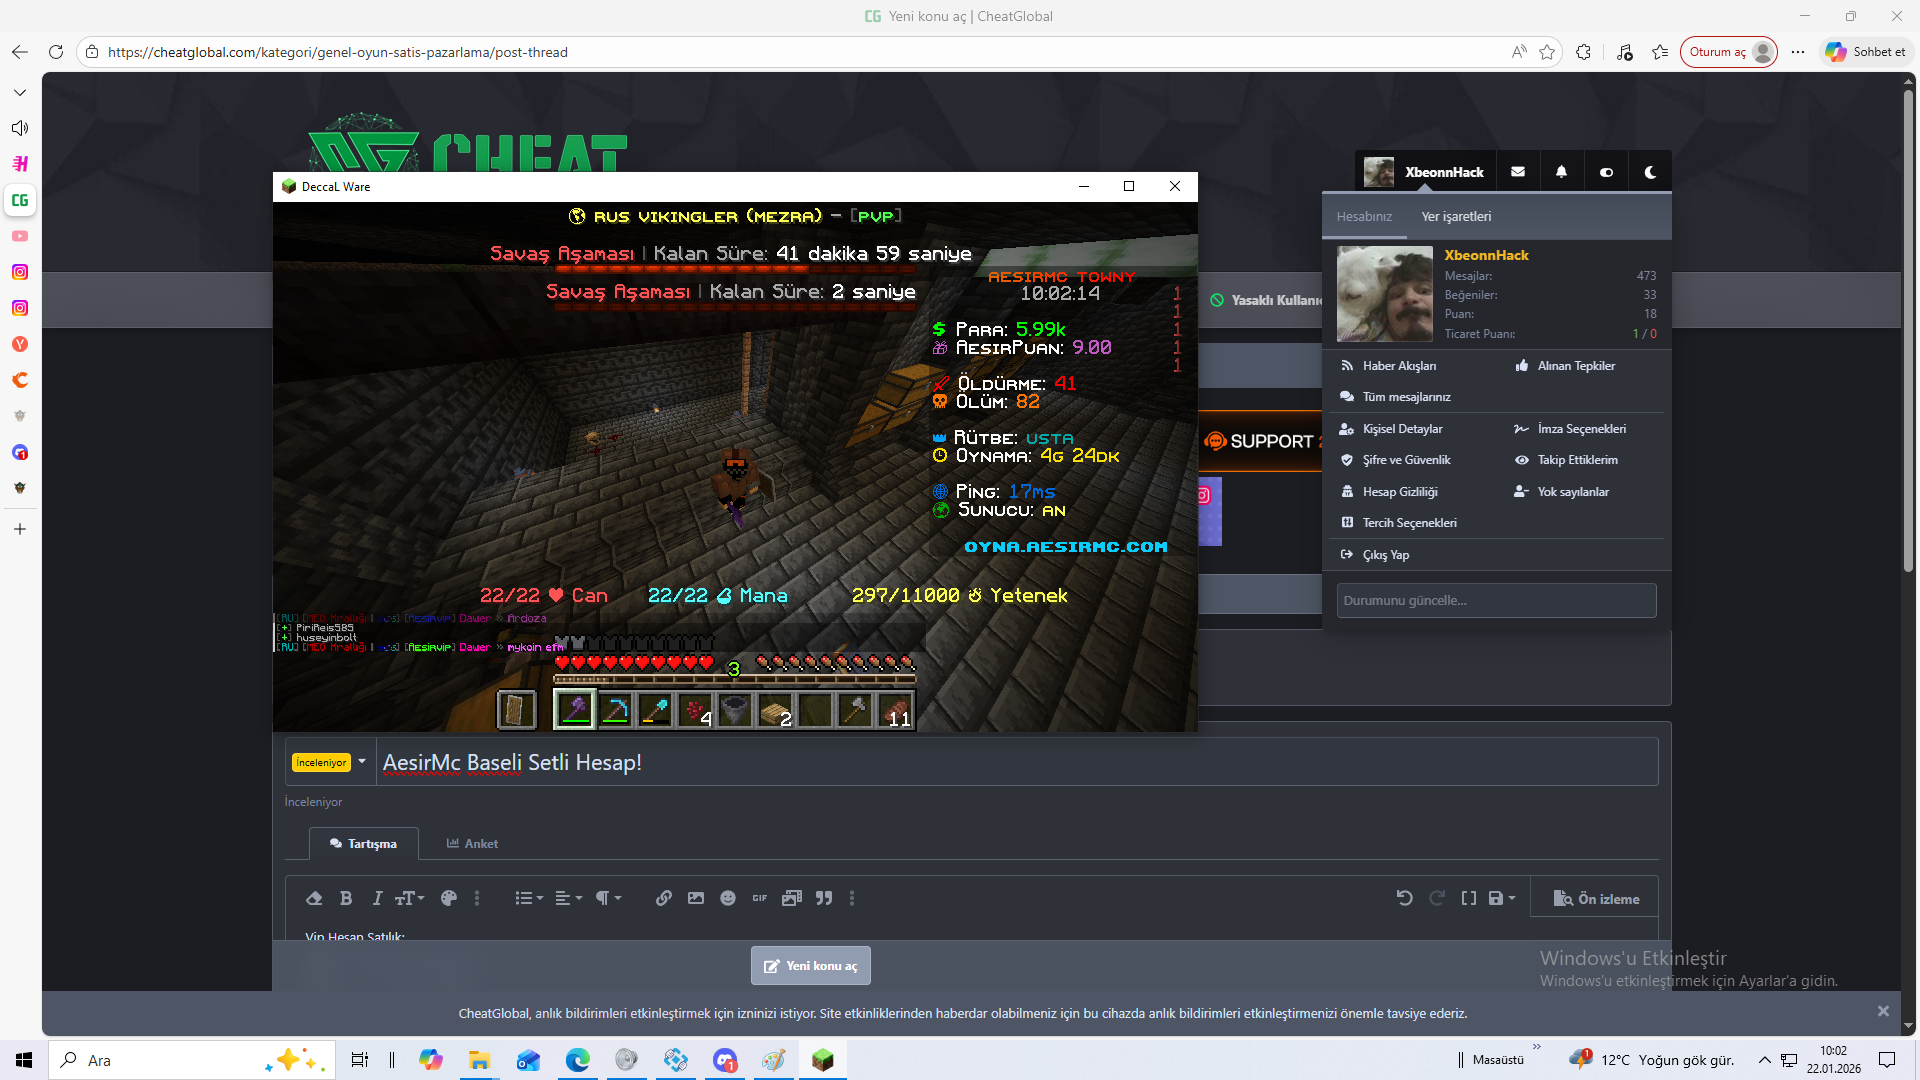Open the text alignment dropdown
The height and width of the screenshot is (1080, 1920).
click(x=568, y=898)
